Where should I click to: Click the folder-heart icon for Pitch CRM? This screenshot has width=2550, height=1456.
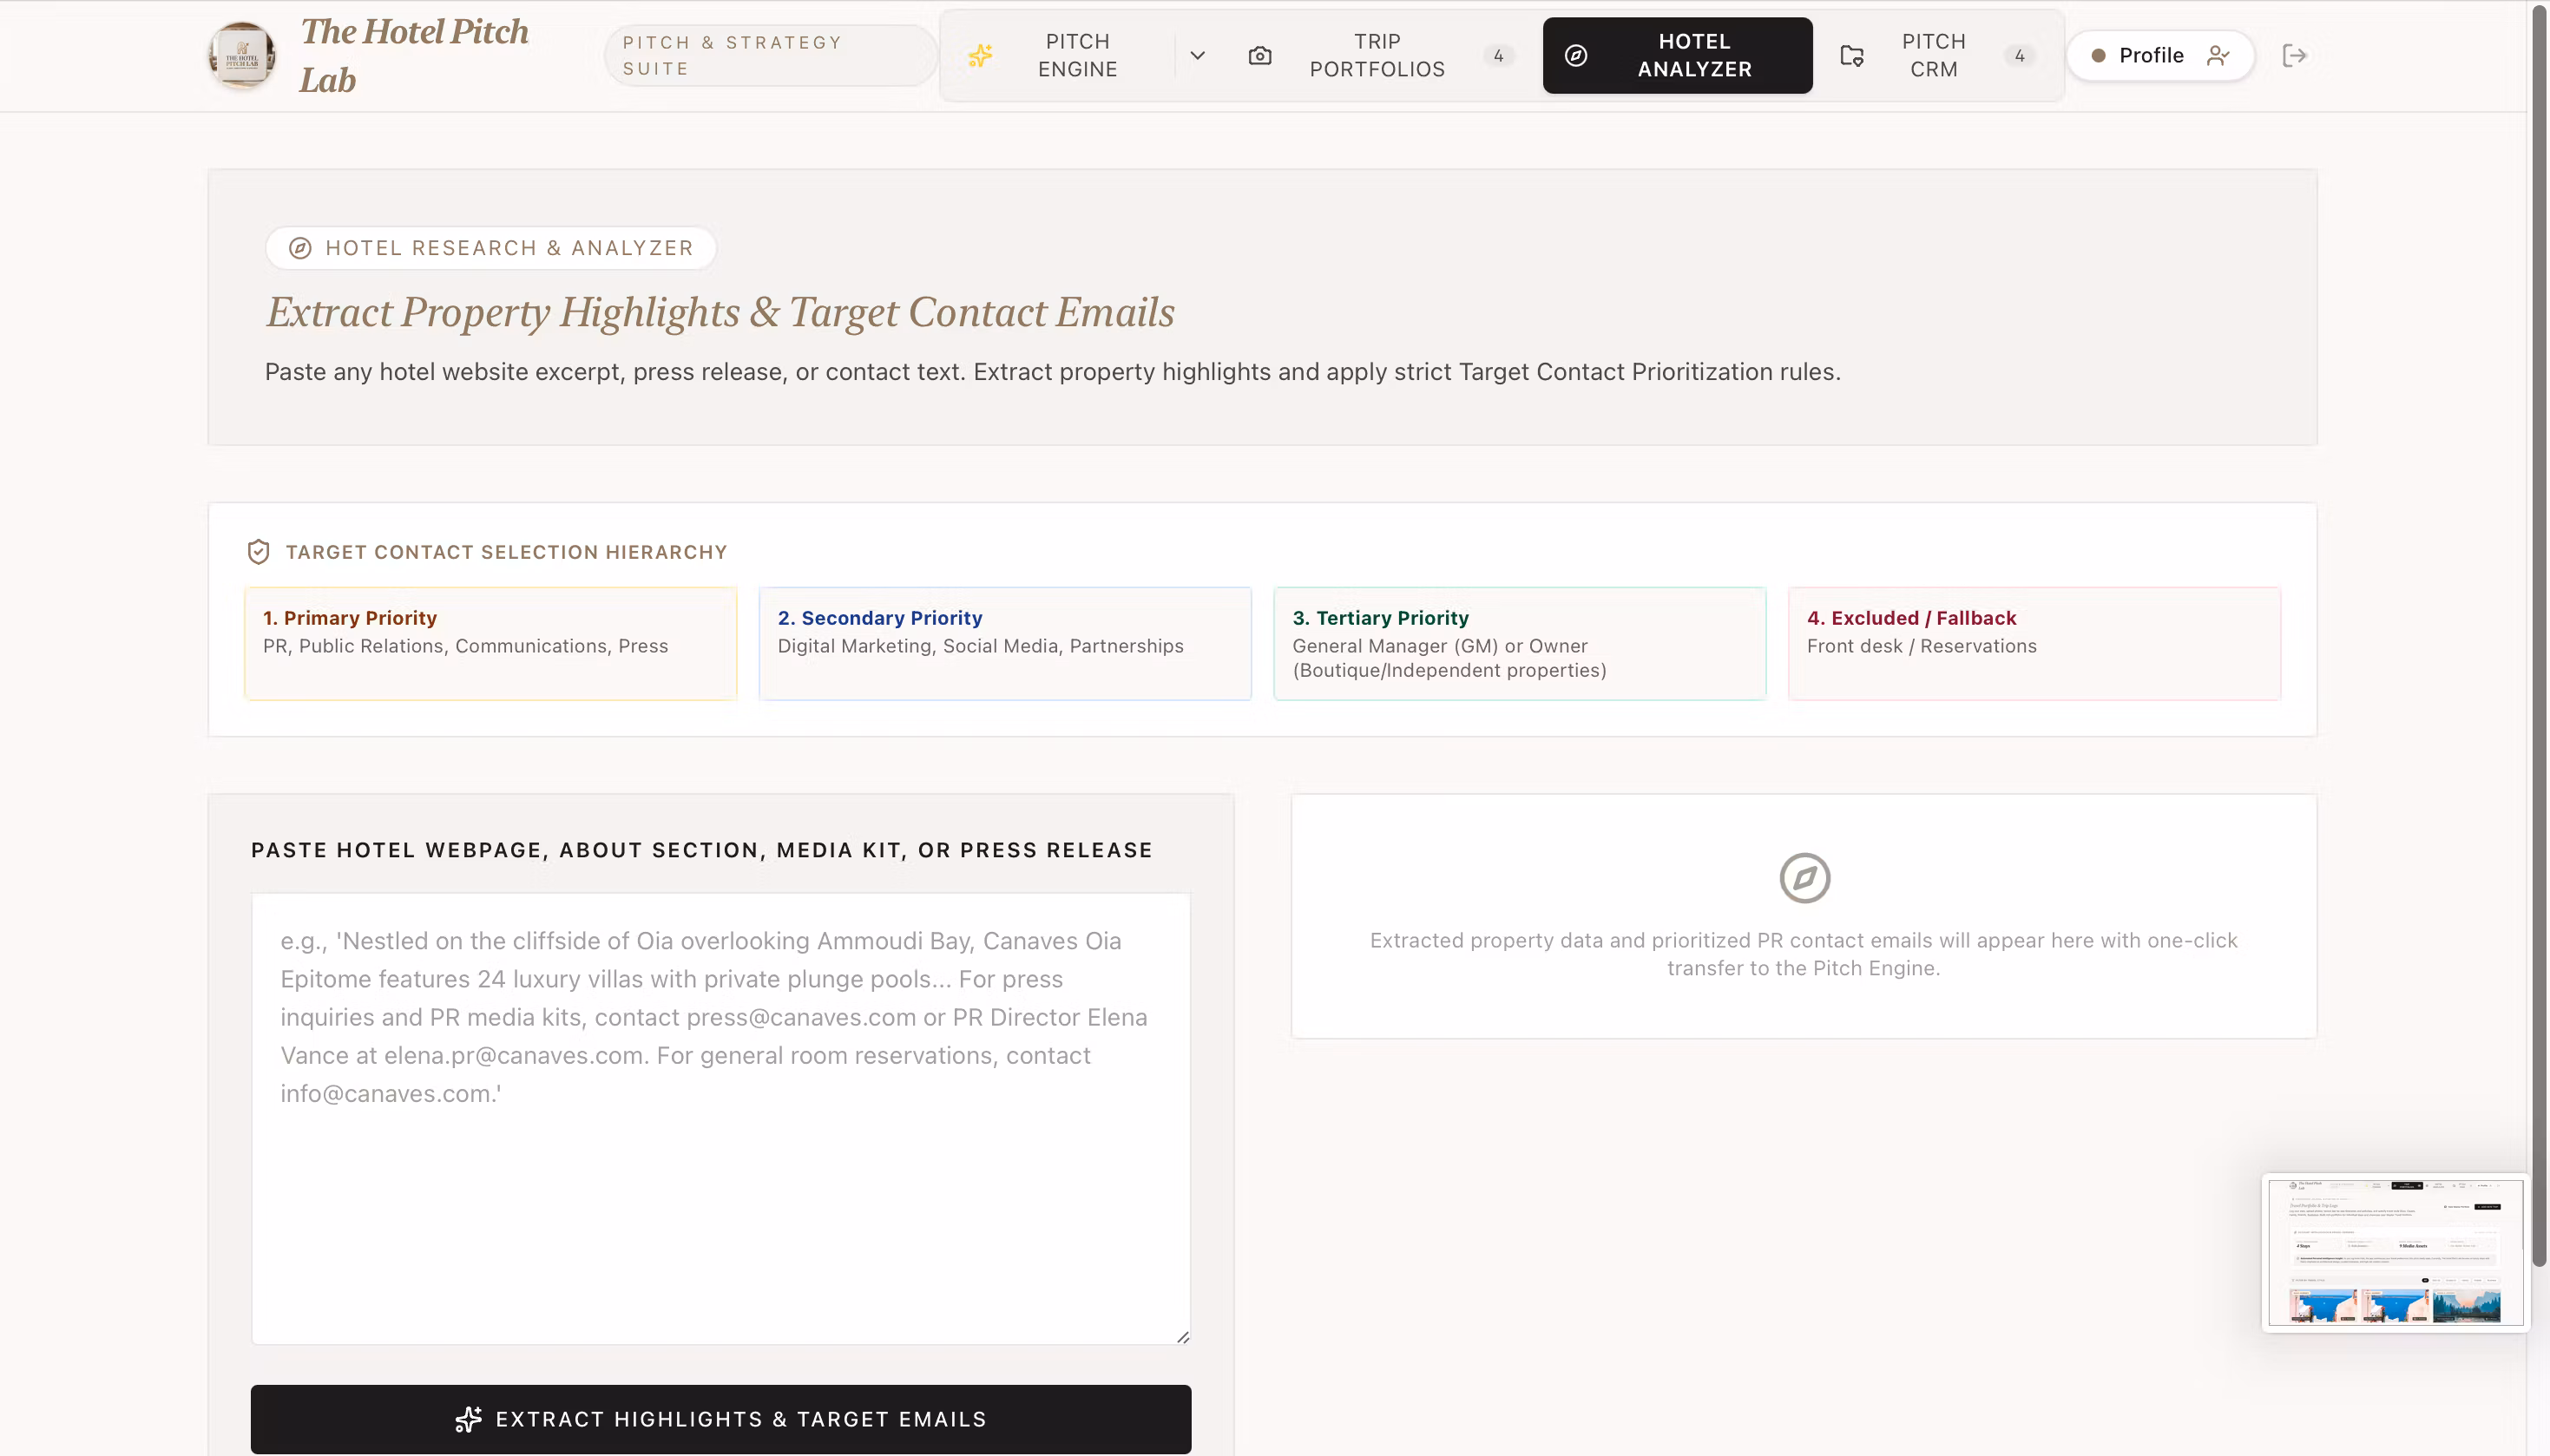1852,55
